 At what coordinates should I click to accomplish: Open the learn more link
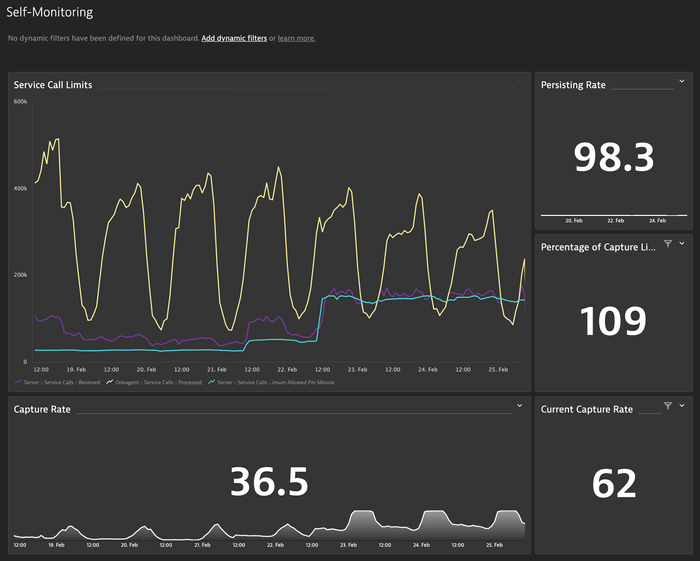(297, 38)
